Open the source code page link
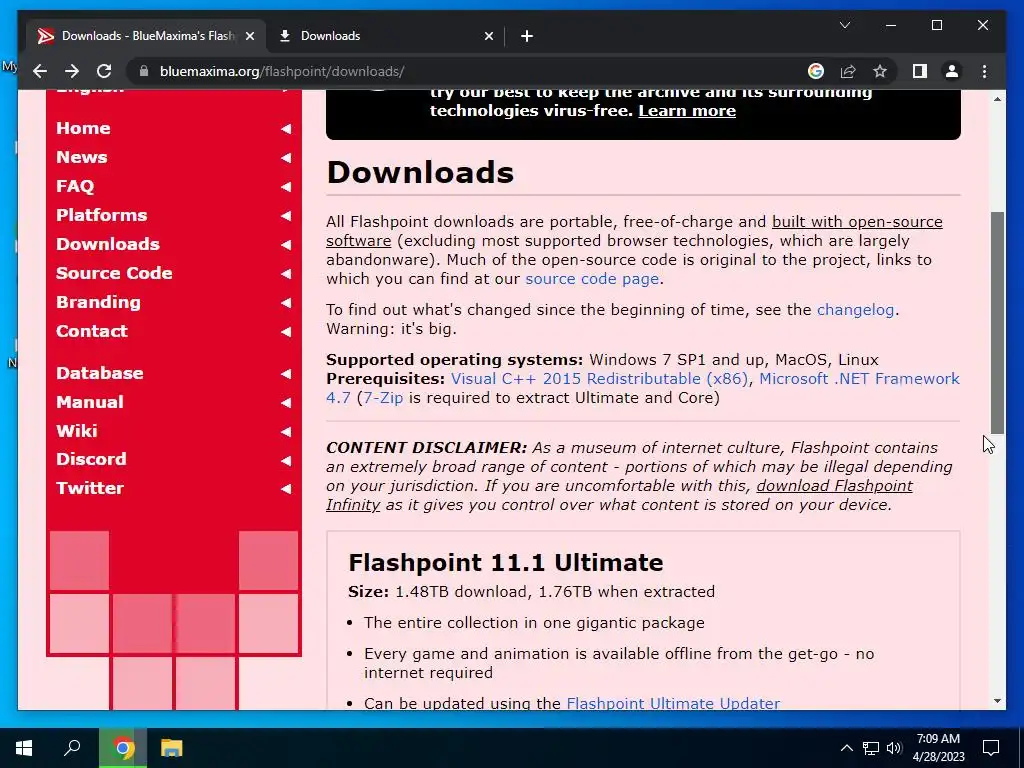Screen dimensions: 1024x768 tap(592, 279)
